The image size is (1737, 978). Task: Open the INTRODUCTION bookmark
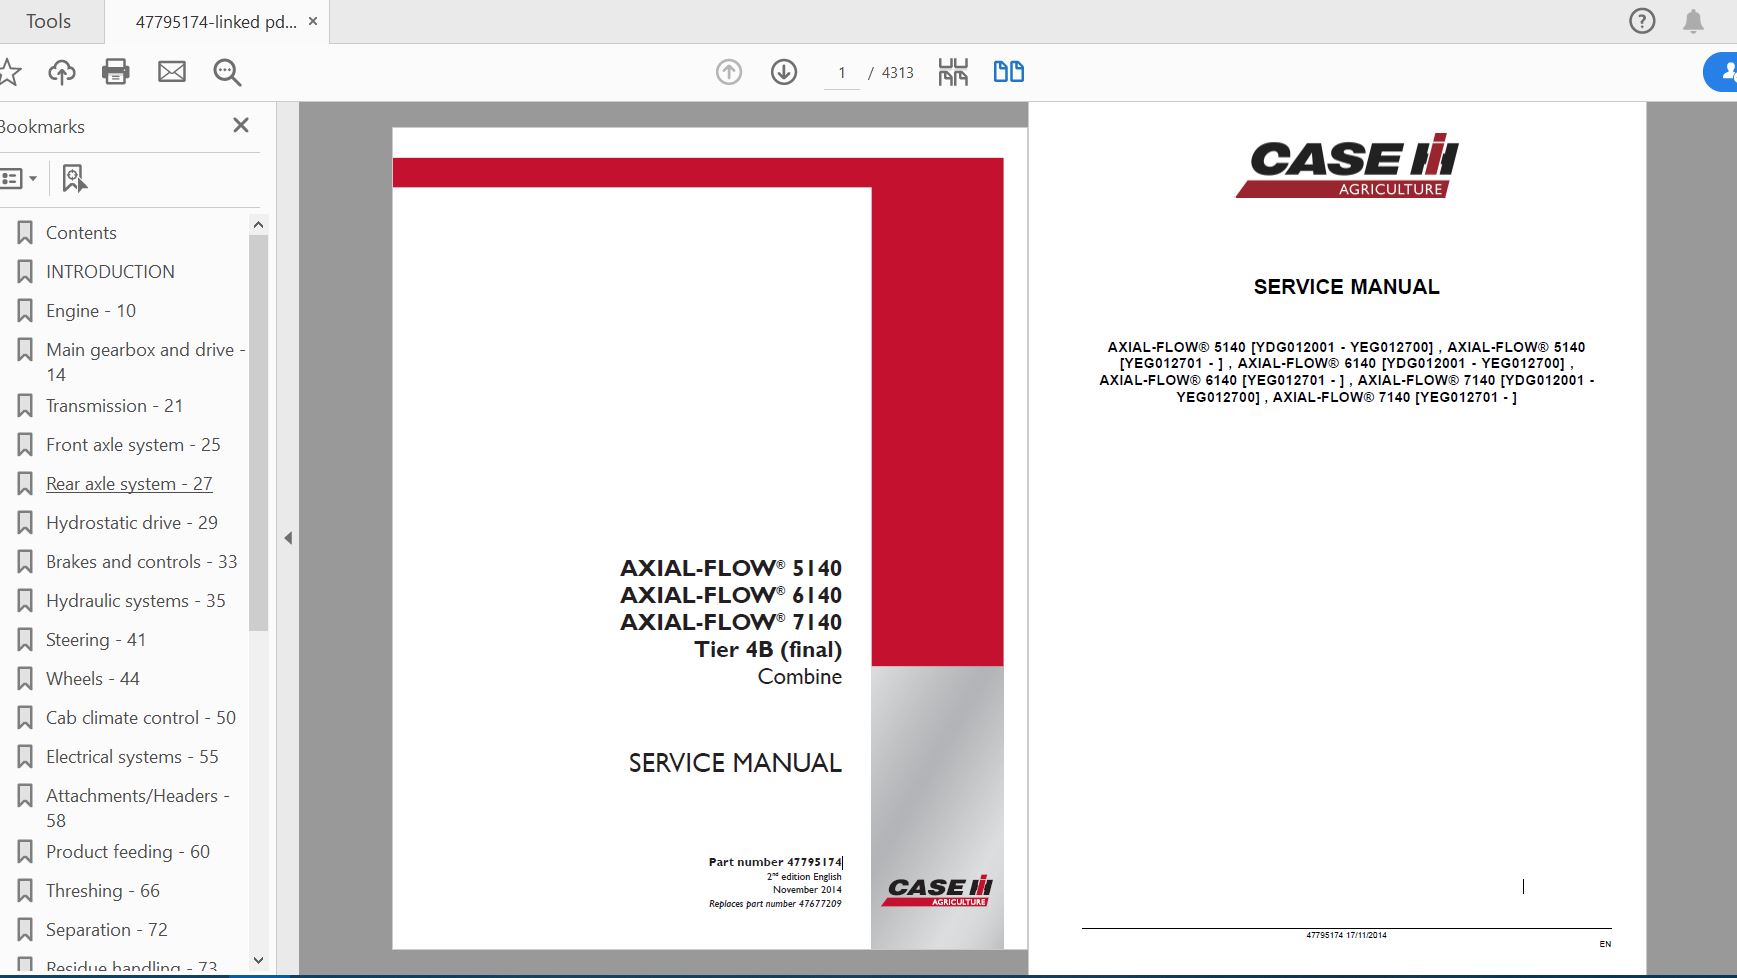coord(110,272)
